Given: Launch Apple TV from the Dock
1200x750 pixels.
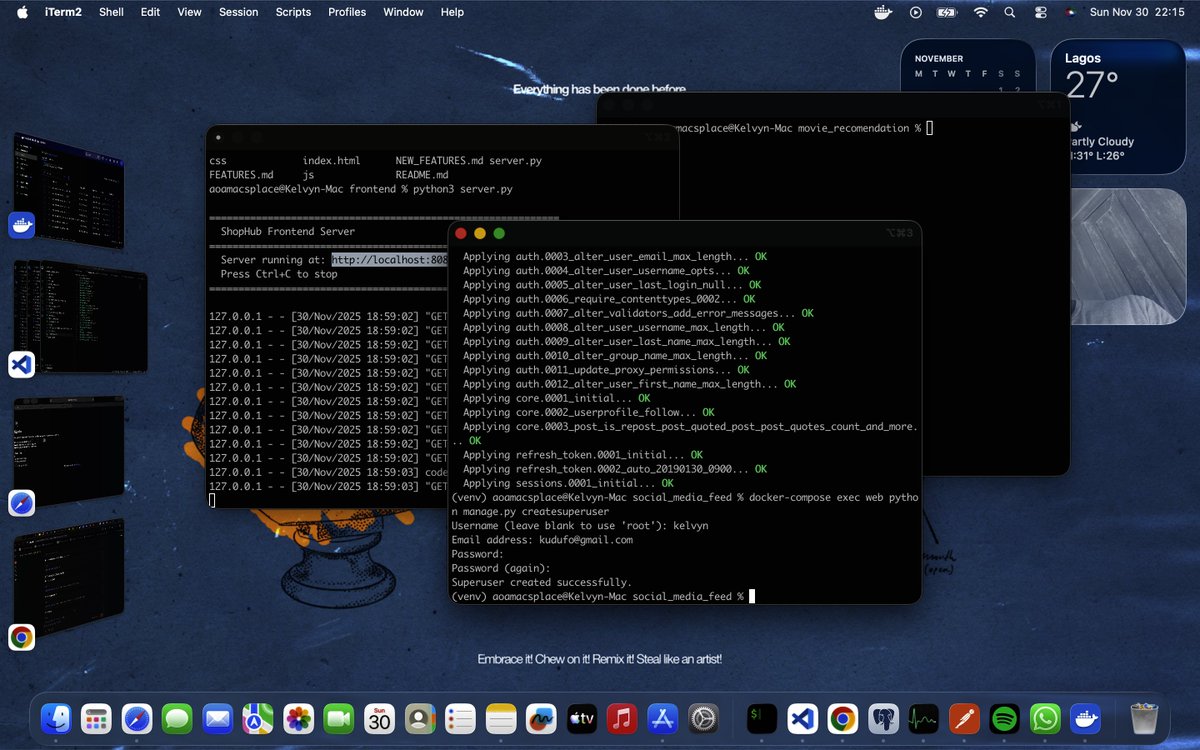Looking at the screenshot, I should pyautogui.click(x=582, y=717).
